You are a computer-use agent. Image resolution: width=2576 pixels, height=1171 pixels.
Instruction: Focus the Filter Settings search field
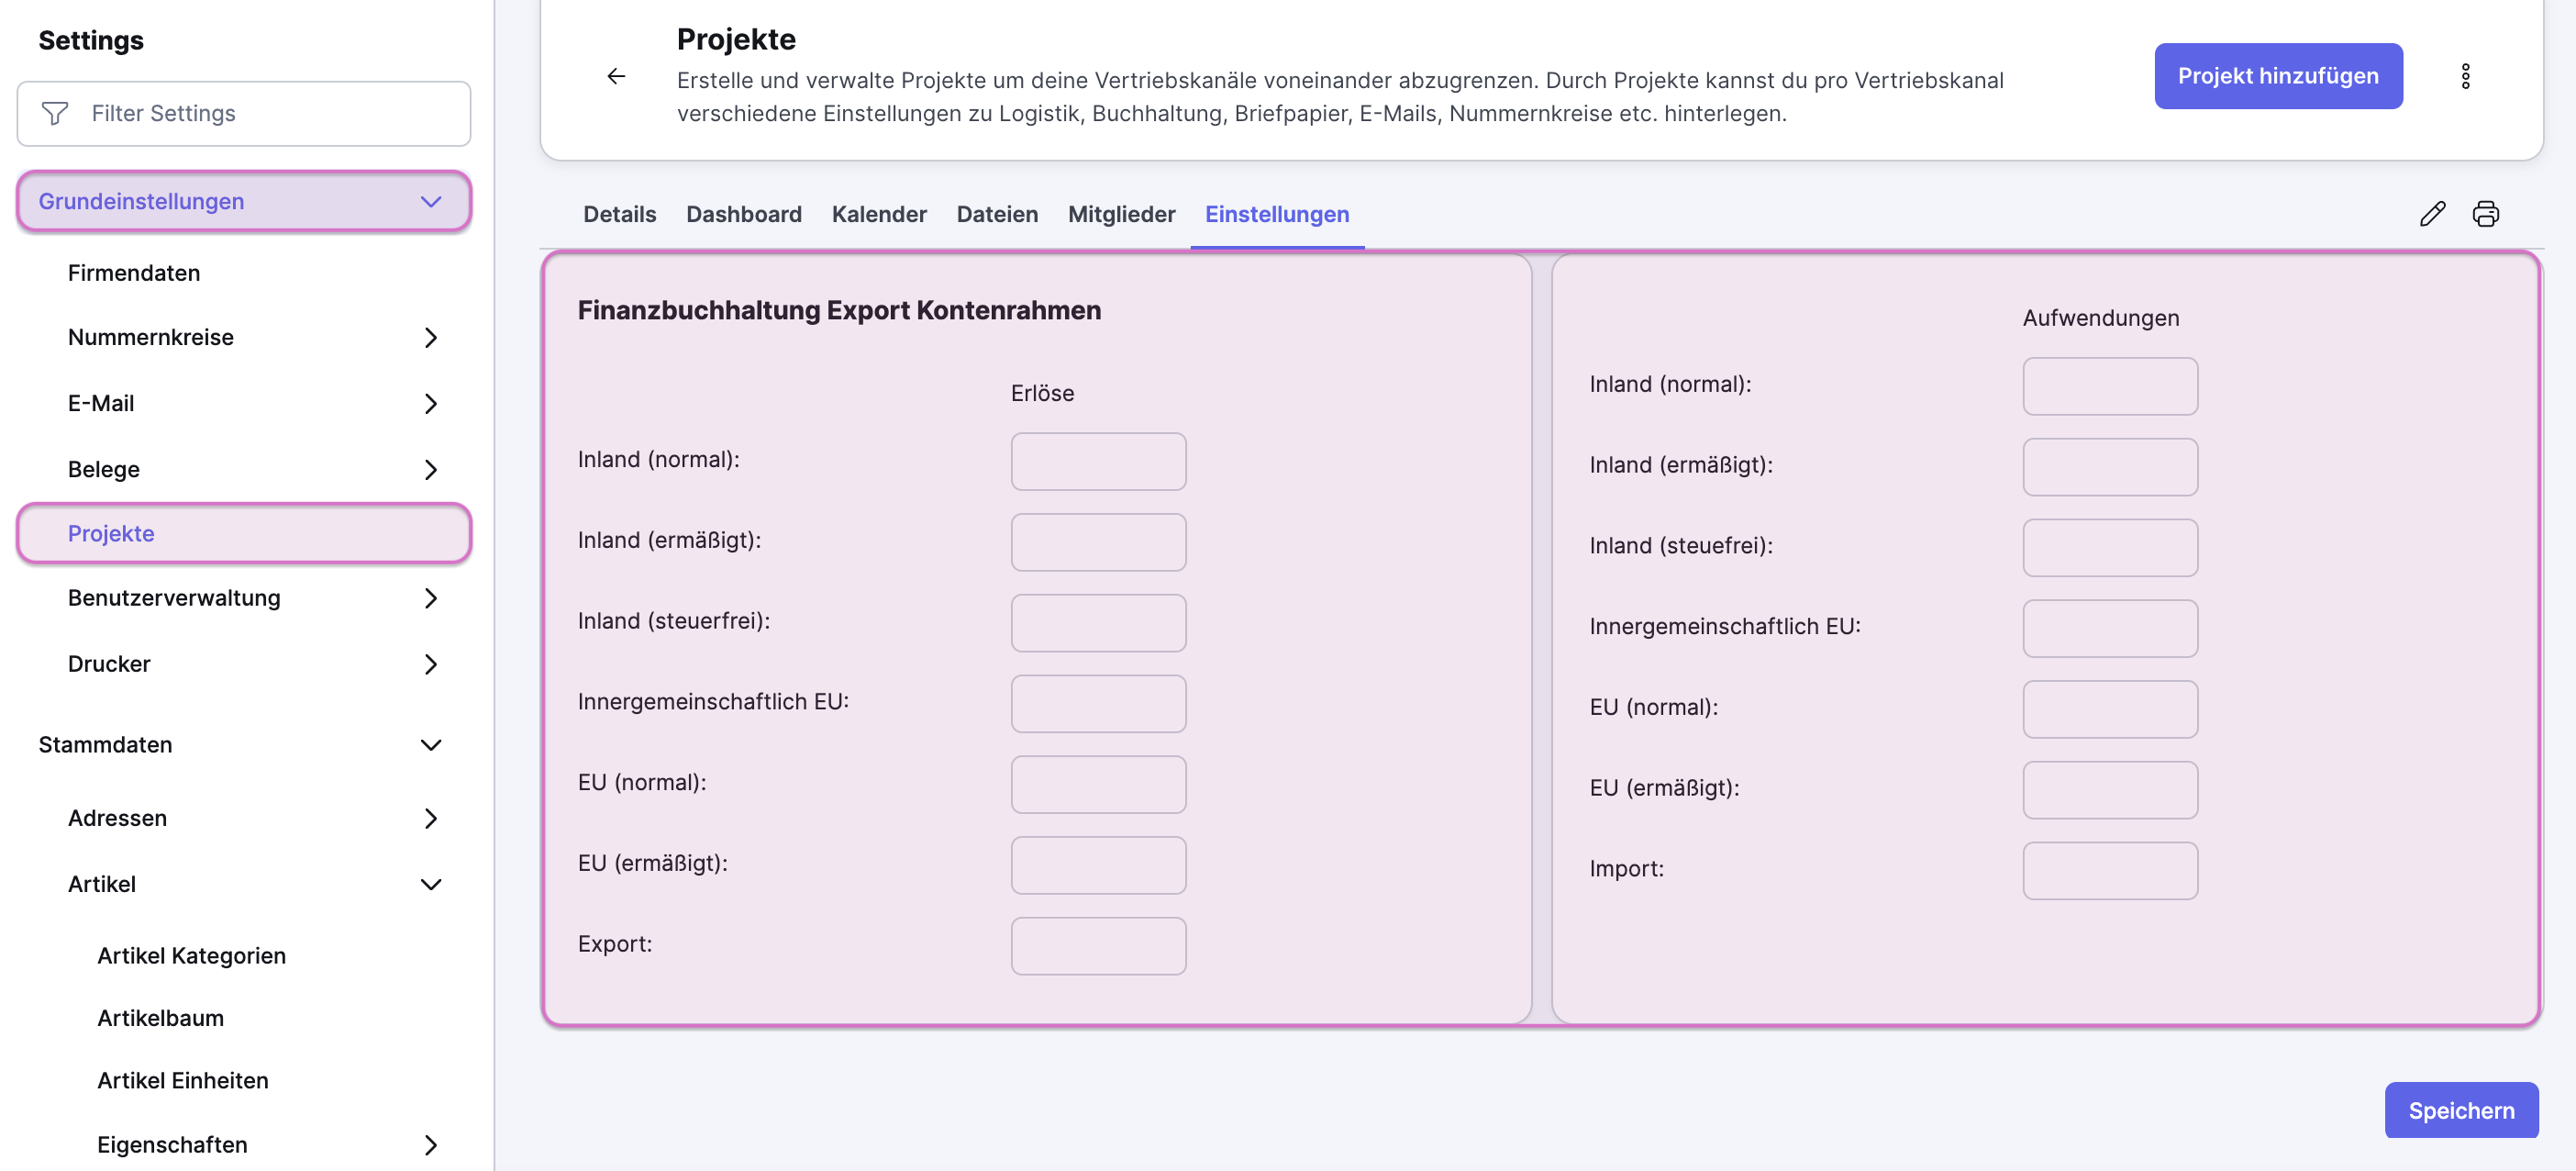pos(244,114)
